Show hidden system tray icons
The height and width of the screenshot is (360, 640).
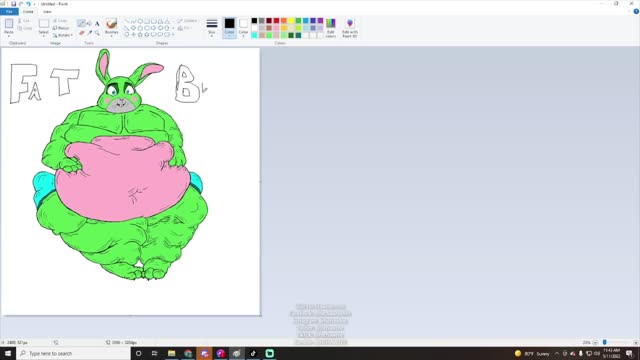[x=557, y=353]
